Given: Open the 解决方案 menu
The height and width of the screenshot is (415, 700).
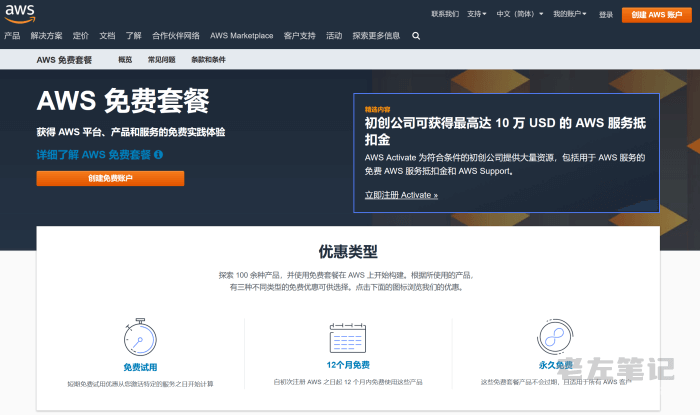Looking at the screenshot, I should pos(46,36).
